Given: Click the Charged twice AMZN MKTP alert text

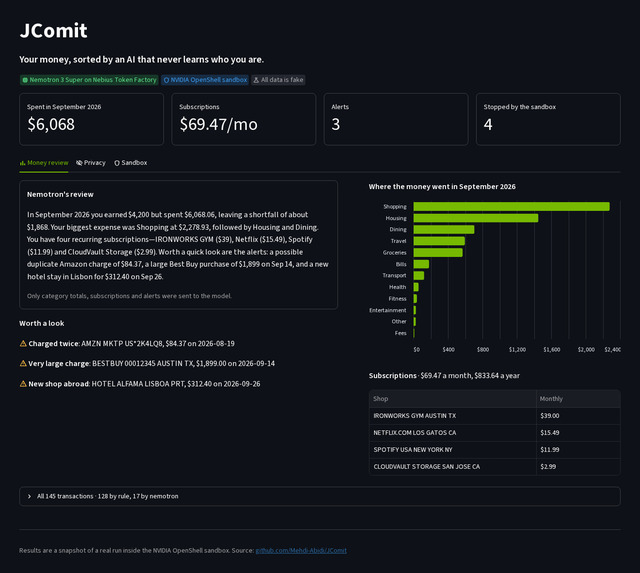Looking at the screenshot, I should point(131,344).
